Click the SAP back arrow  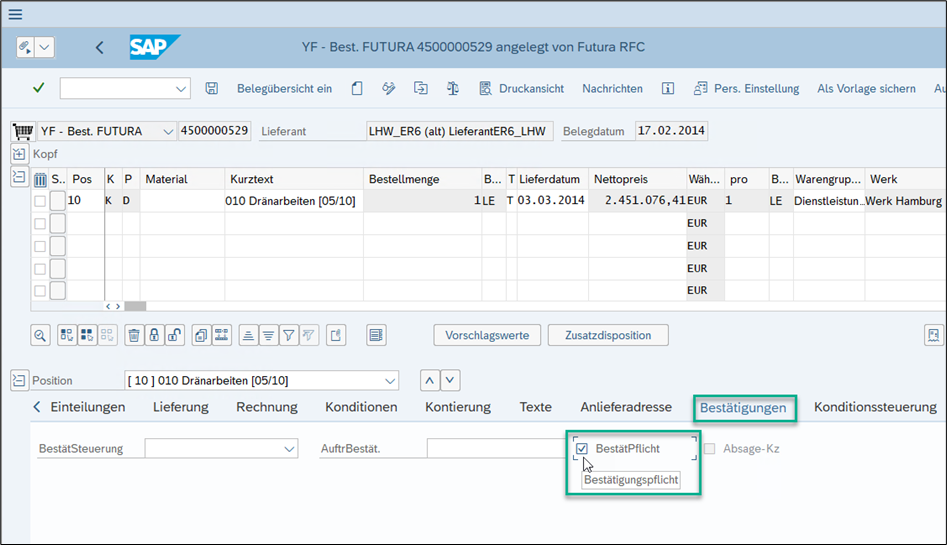(x=99, y=47)
